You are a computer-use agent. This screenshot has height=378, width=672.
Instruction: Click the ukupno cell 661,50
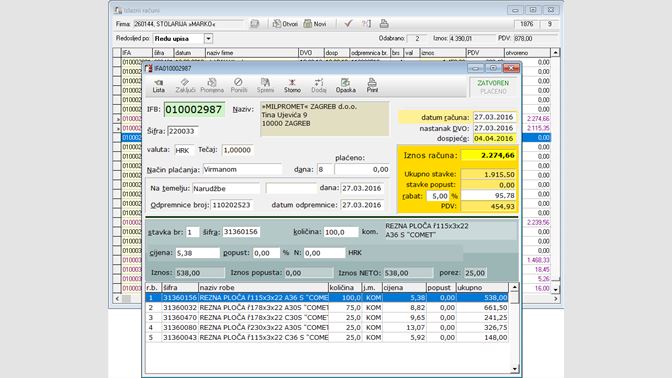[482, 307]
